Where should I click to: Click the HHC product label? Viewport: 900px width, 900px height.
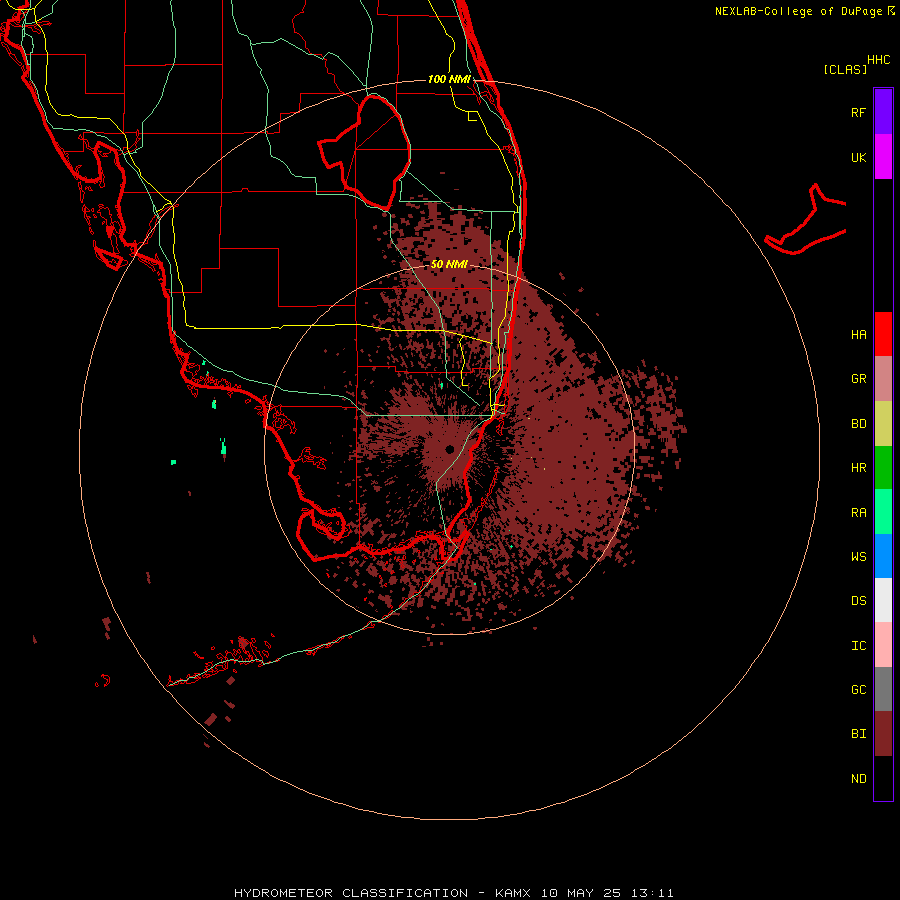pyautogui.click(x=878, y=60)
